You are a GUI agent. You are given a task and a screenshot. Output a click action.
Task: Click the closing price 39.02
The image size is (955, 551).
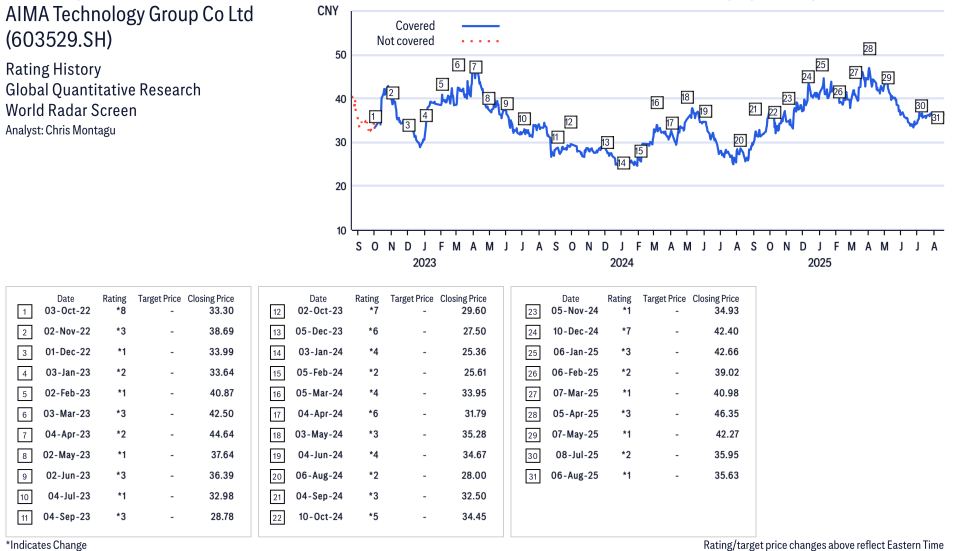click(727, 372)
